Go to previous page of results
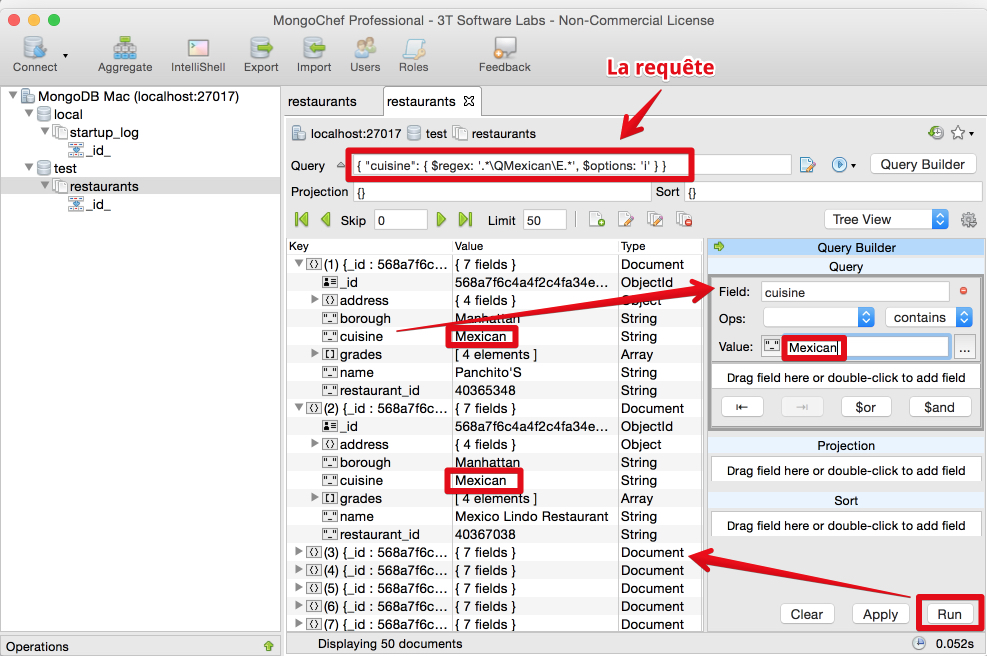Screen dimensions: 987x656 tap(325, 220)
